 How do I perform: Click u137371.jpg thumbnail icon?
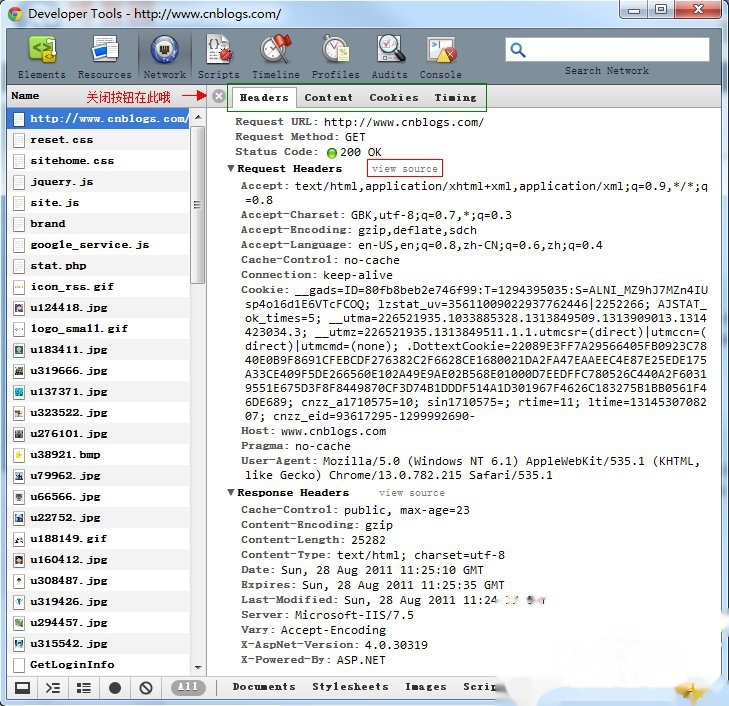coord(19,392)
